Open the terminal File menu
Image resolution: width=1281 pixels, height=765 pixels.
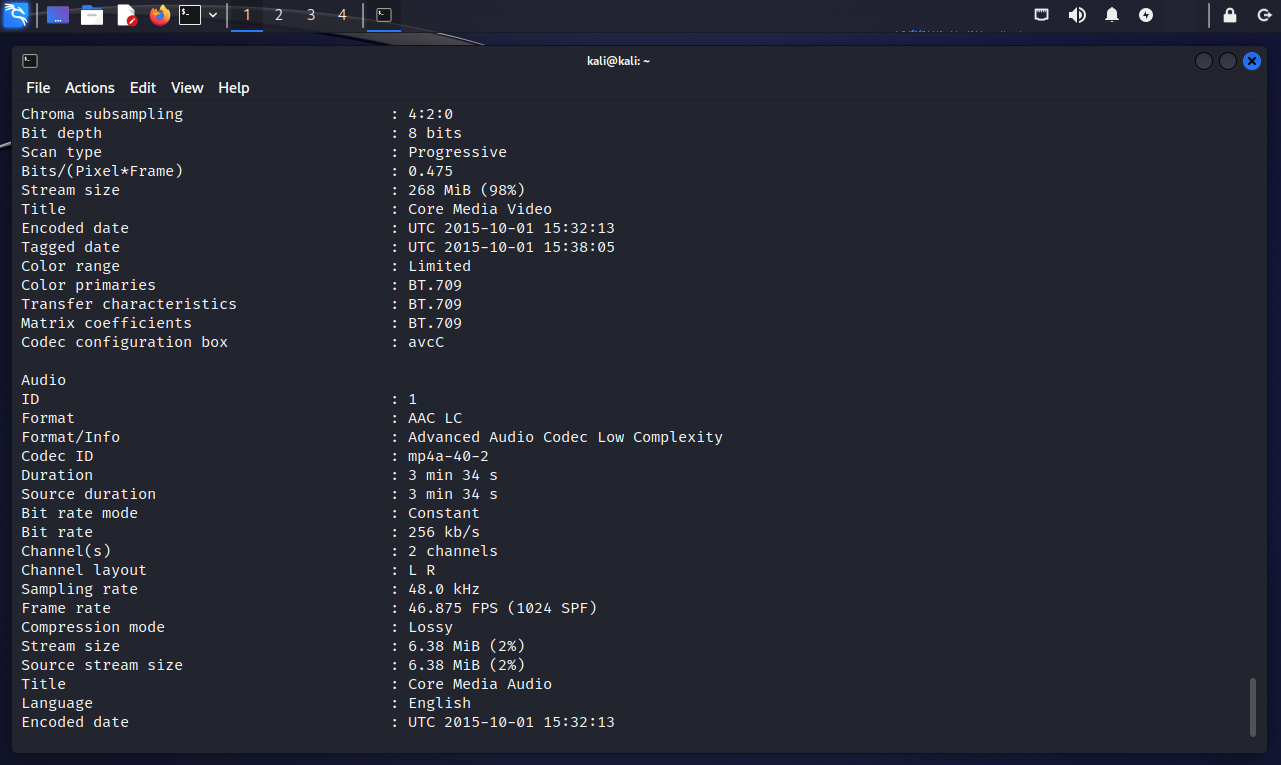pyautogui.click(x=38, y=88)
